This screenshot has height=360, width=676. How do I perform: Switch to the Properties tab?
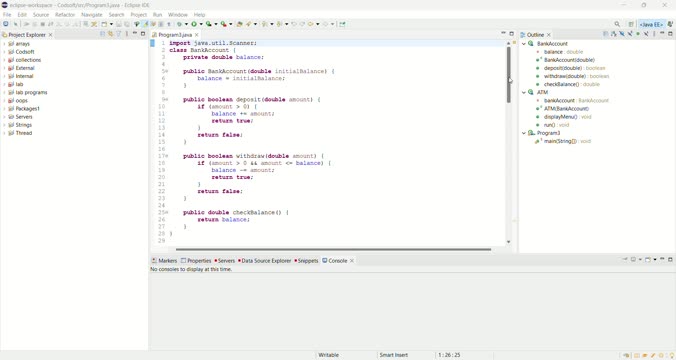pos(196,260)
